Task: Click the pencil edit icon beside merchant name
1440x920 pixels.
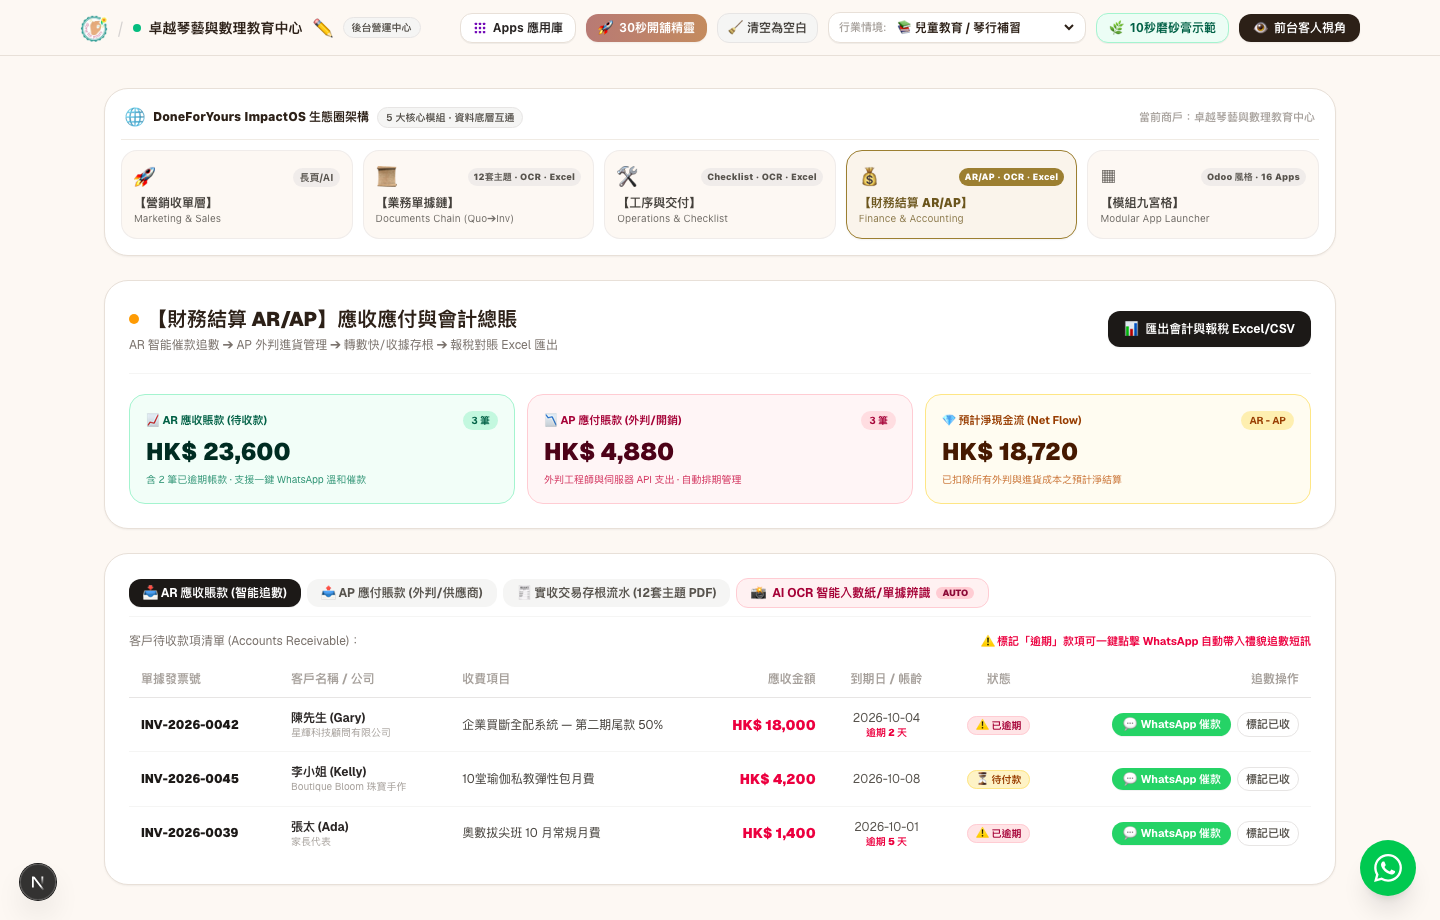Action: pyautogui.click(x=323, y=28)
